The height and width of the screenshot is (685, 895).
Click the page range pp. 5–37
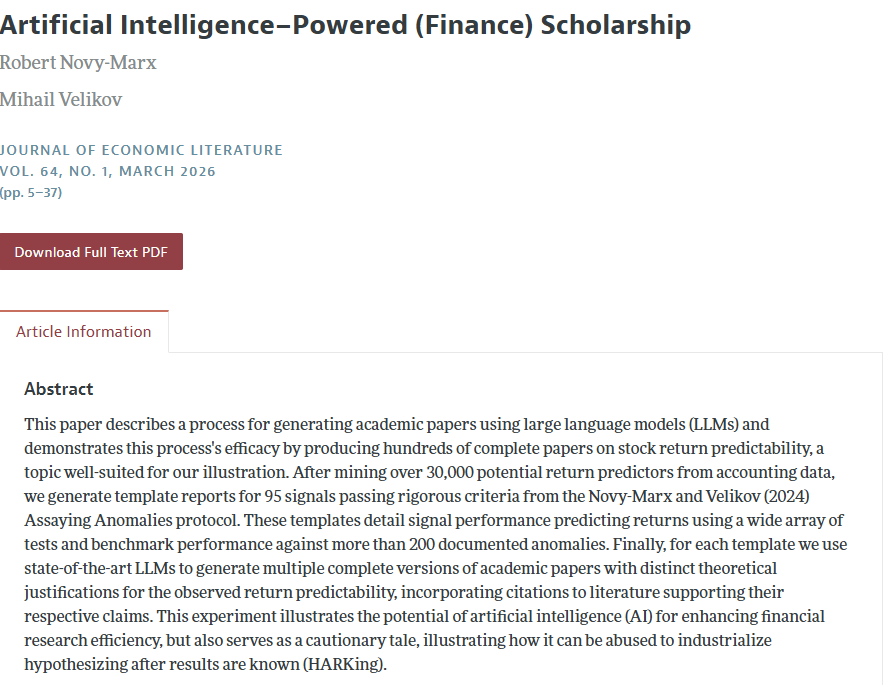(x=31, y=192)
